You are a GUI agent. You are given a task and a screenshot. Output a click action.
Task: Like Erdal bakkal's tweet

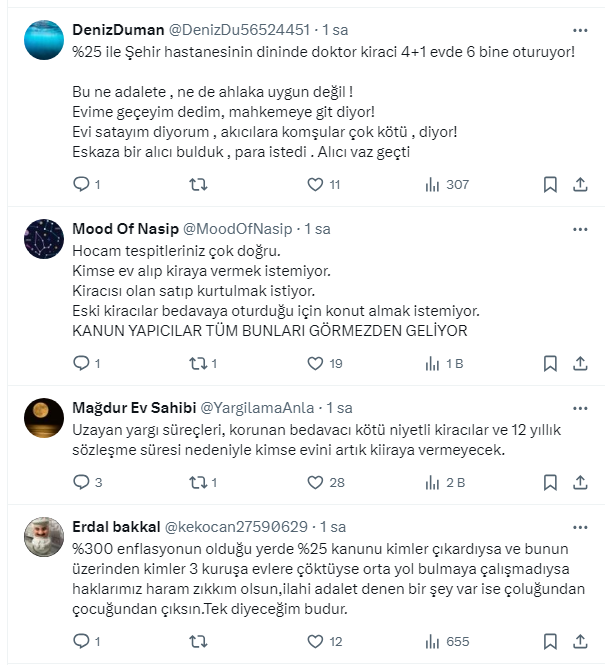tap(315, 641)
